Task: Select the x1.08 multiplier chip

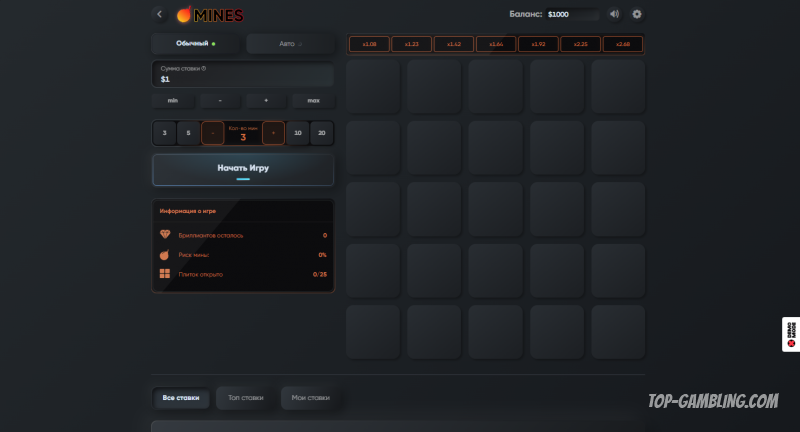Action: click(x=369, y=44)
